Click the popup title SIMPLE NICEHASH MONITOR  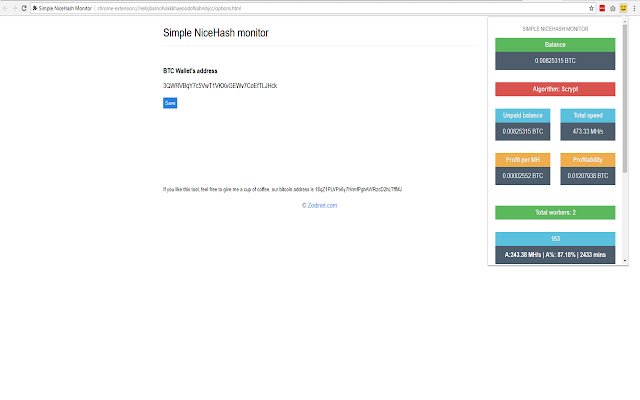pos(555,29)
